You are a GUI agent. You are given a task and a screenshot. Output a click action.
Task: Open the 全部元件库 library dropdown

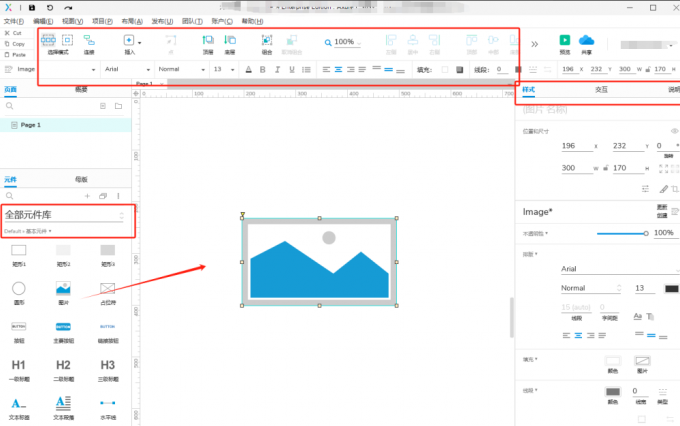(x=66, y=215)
